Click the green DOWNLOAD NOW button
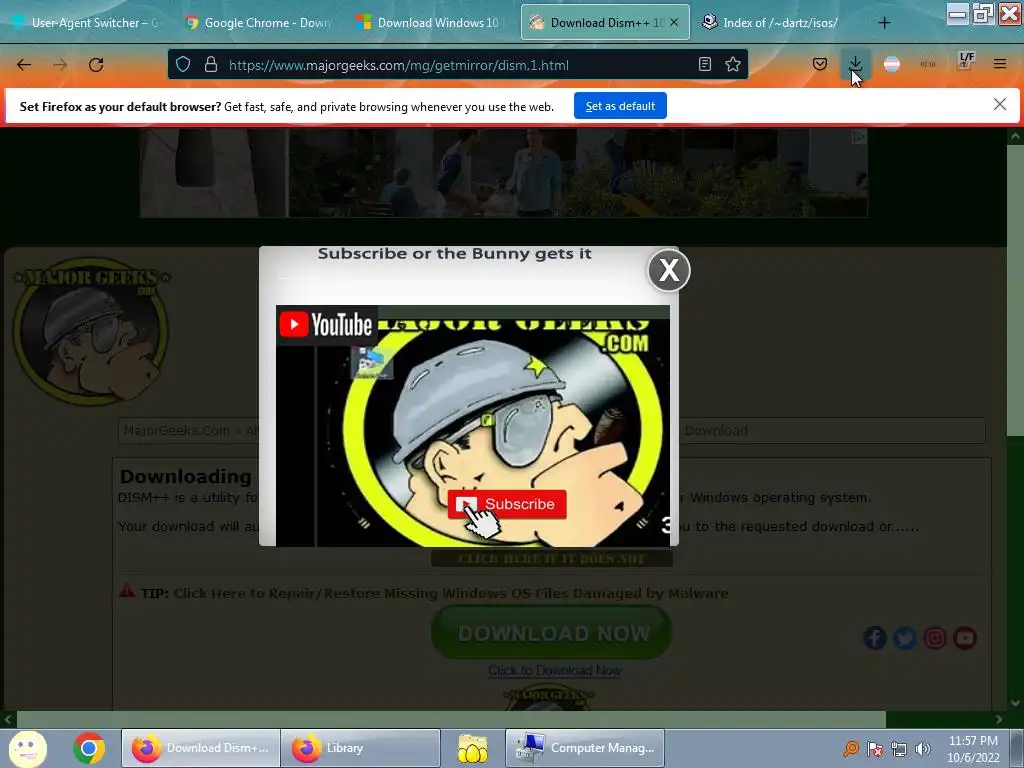The image size is (1024, 768). coord(552,632)
